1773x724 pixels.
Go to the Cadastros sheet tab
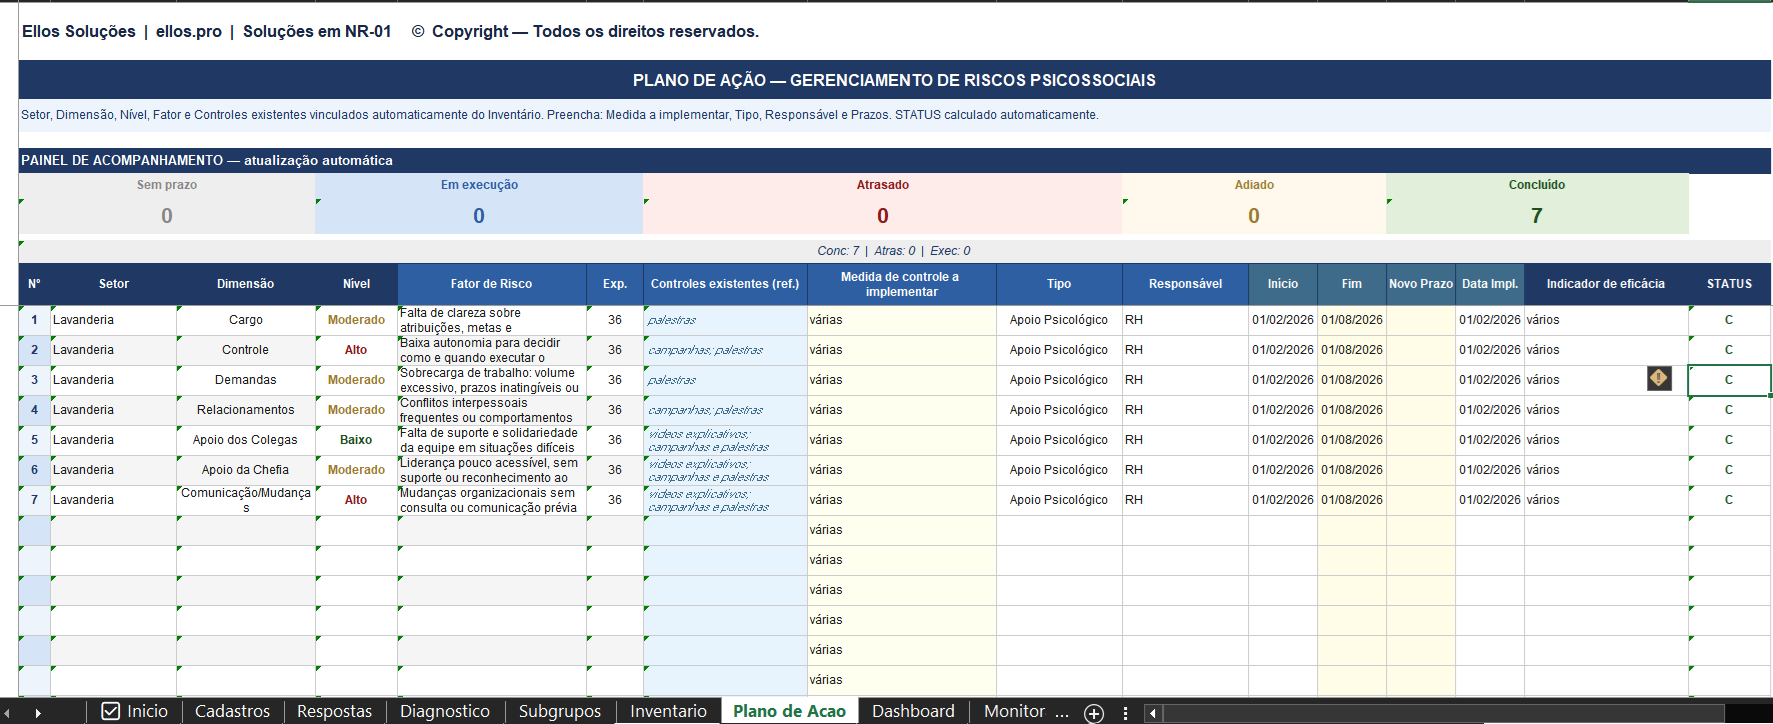[x=232, y=711]
